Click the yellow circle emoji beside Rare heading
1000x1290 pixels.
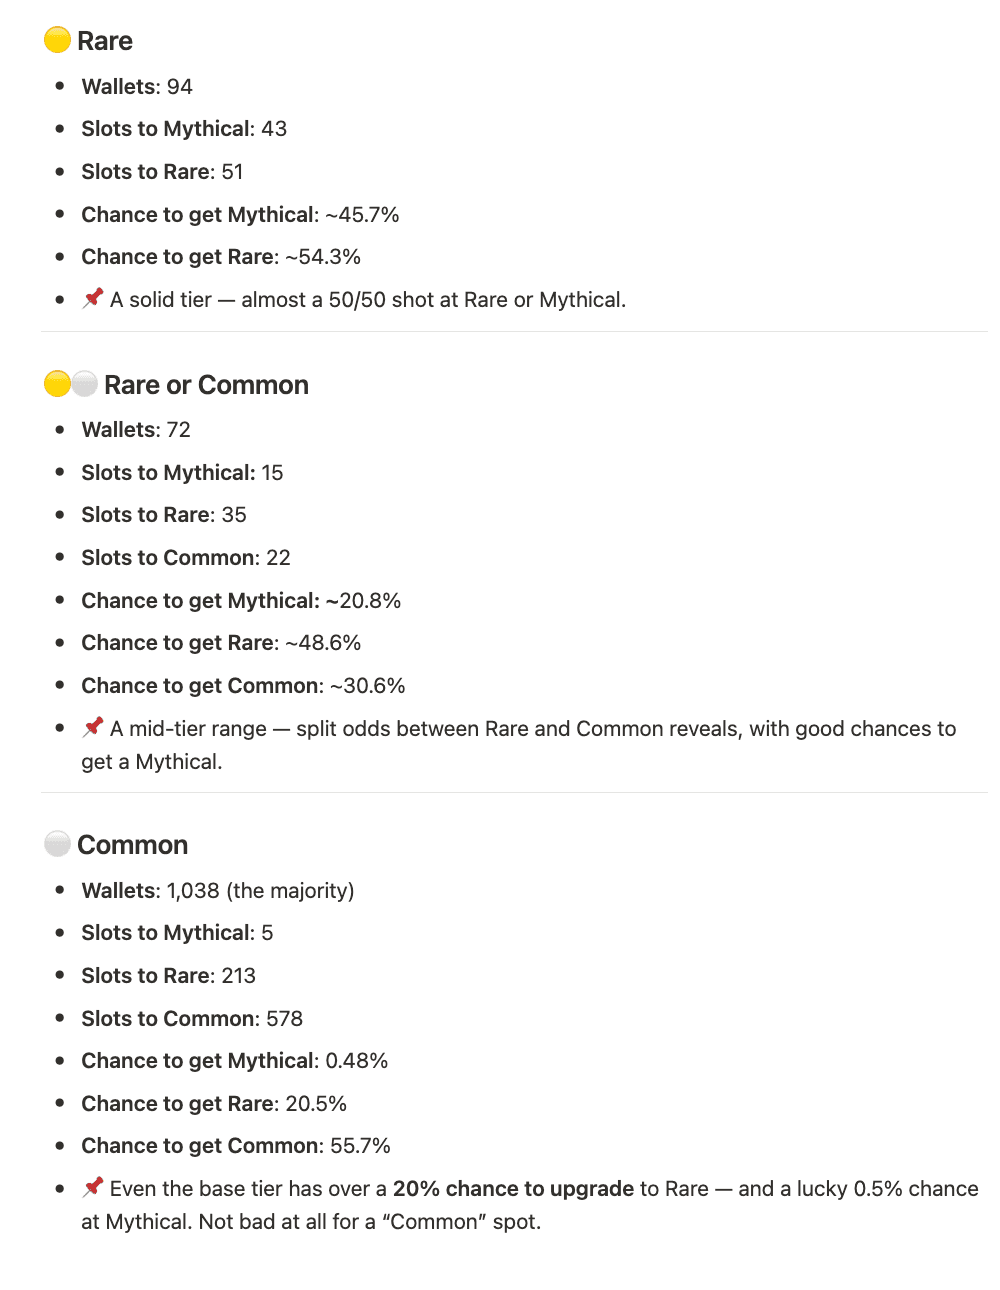(57, 40)
